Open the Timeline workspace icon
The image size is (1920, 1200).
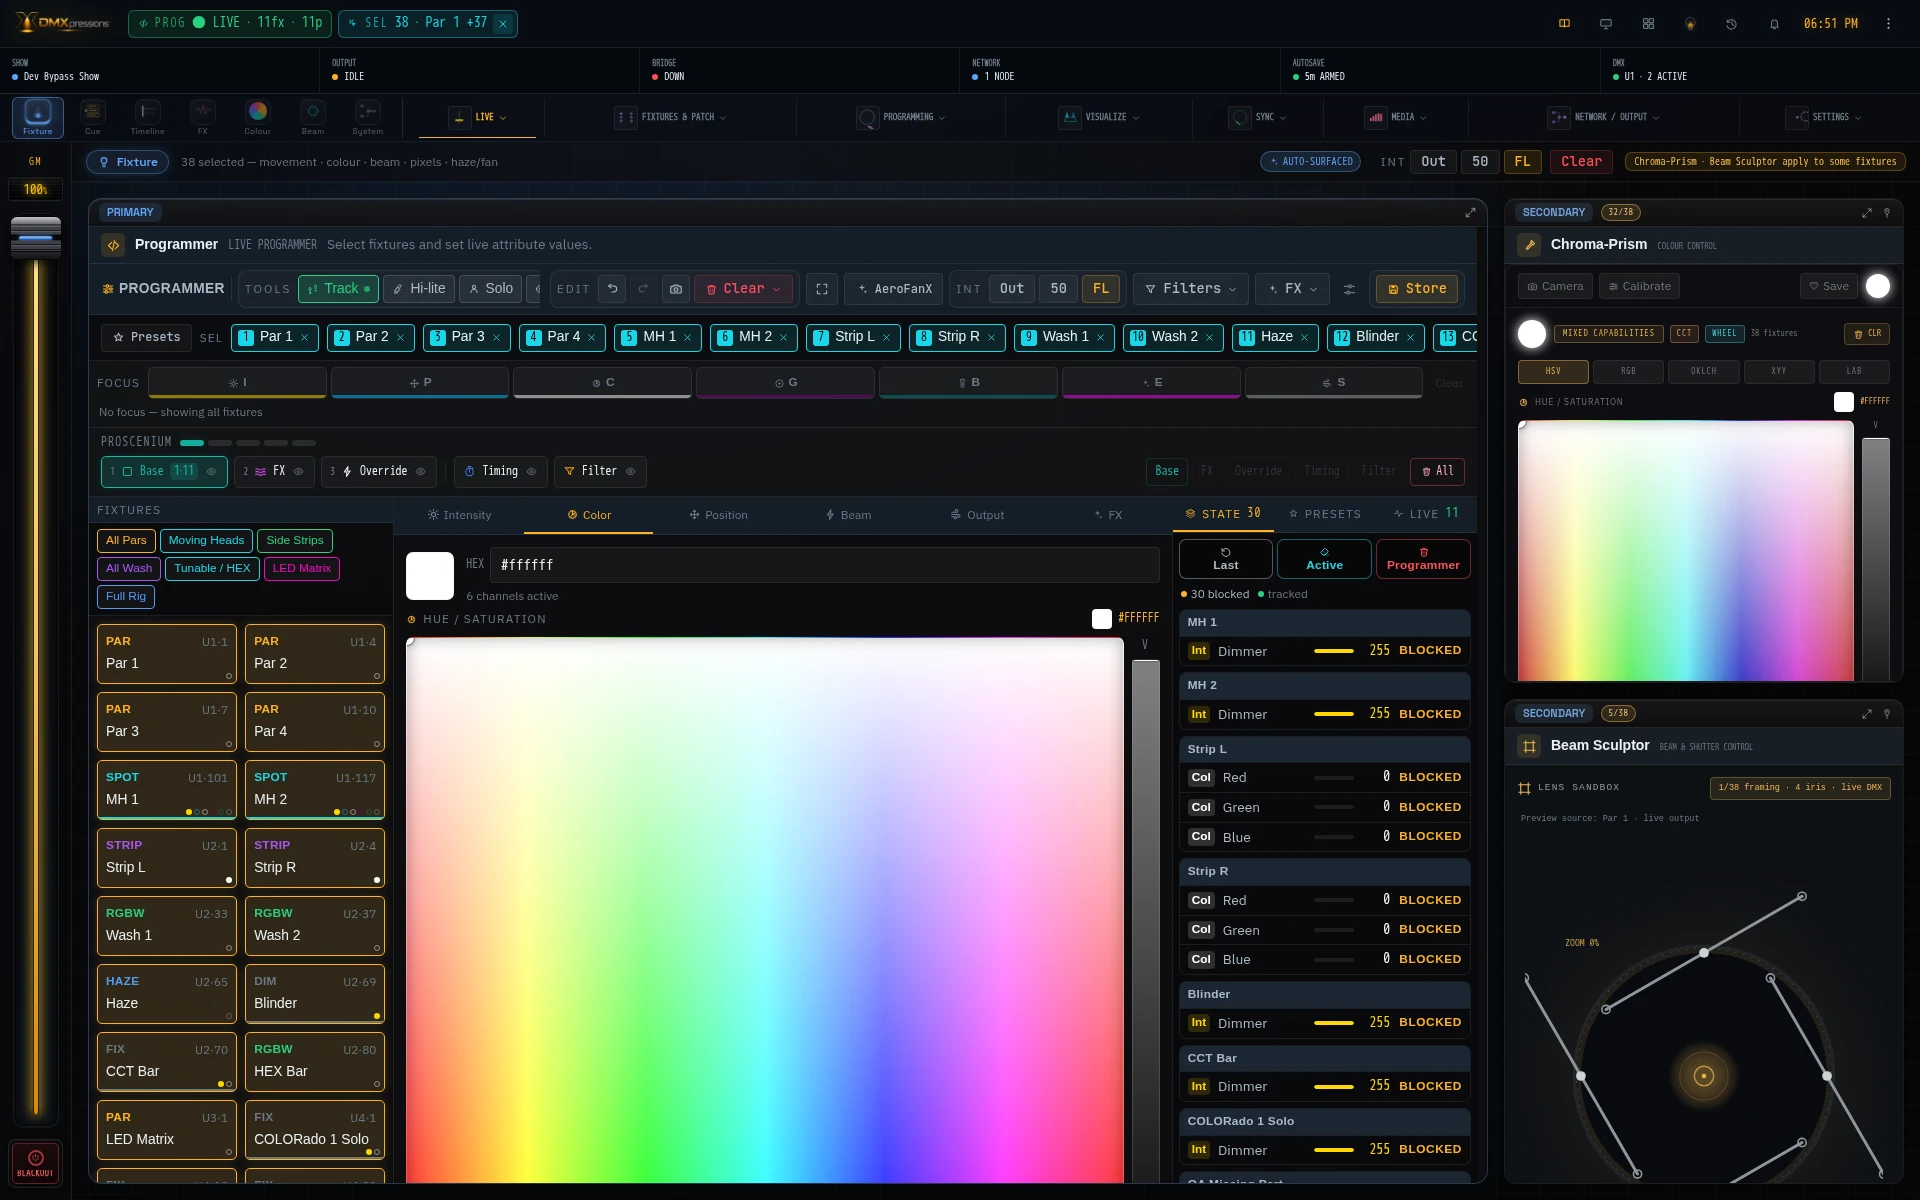point(147,117)
